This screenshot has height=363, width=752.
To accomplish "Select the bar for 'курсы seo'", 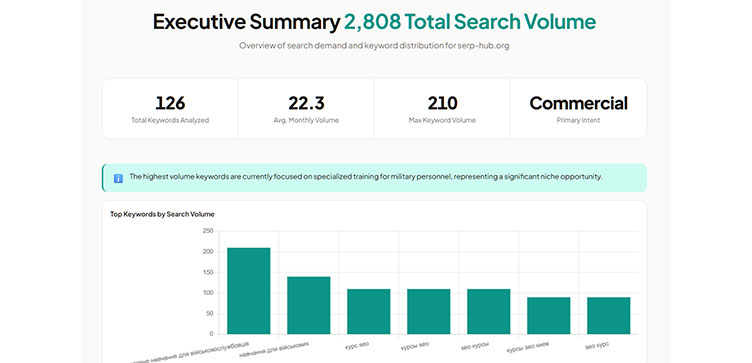I will pyautogui.click(x=428, y=311).
